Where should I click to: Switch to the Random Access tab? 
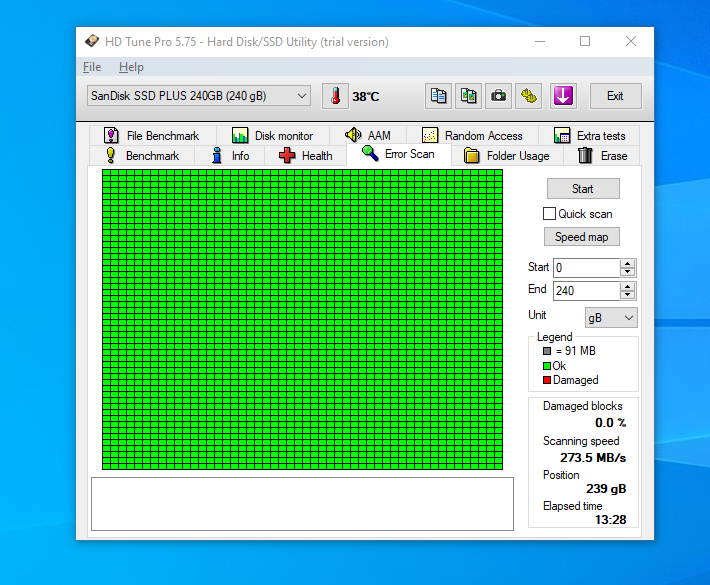472,135
